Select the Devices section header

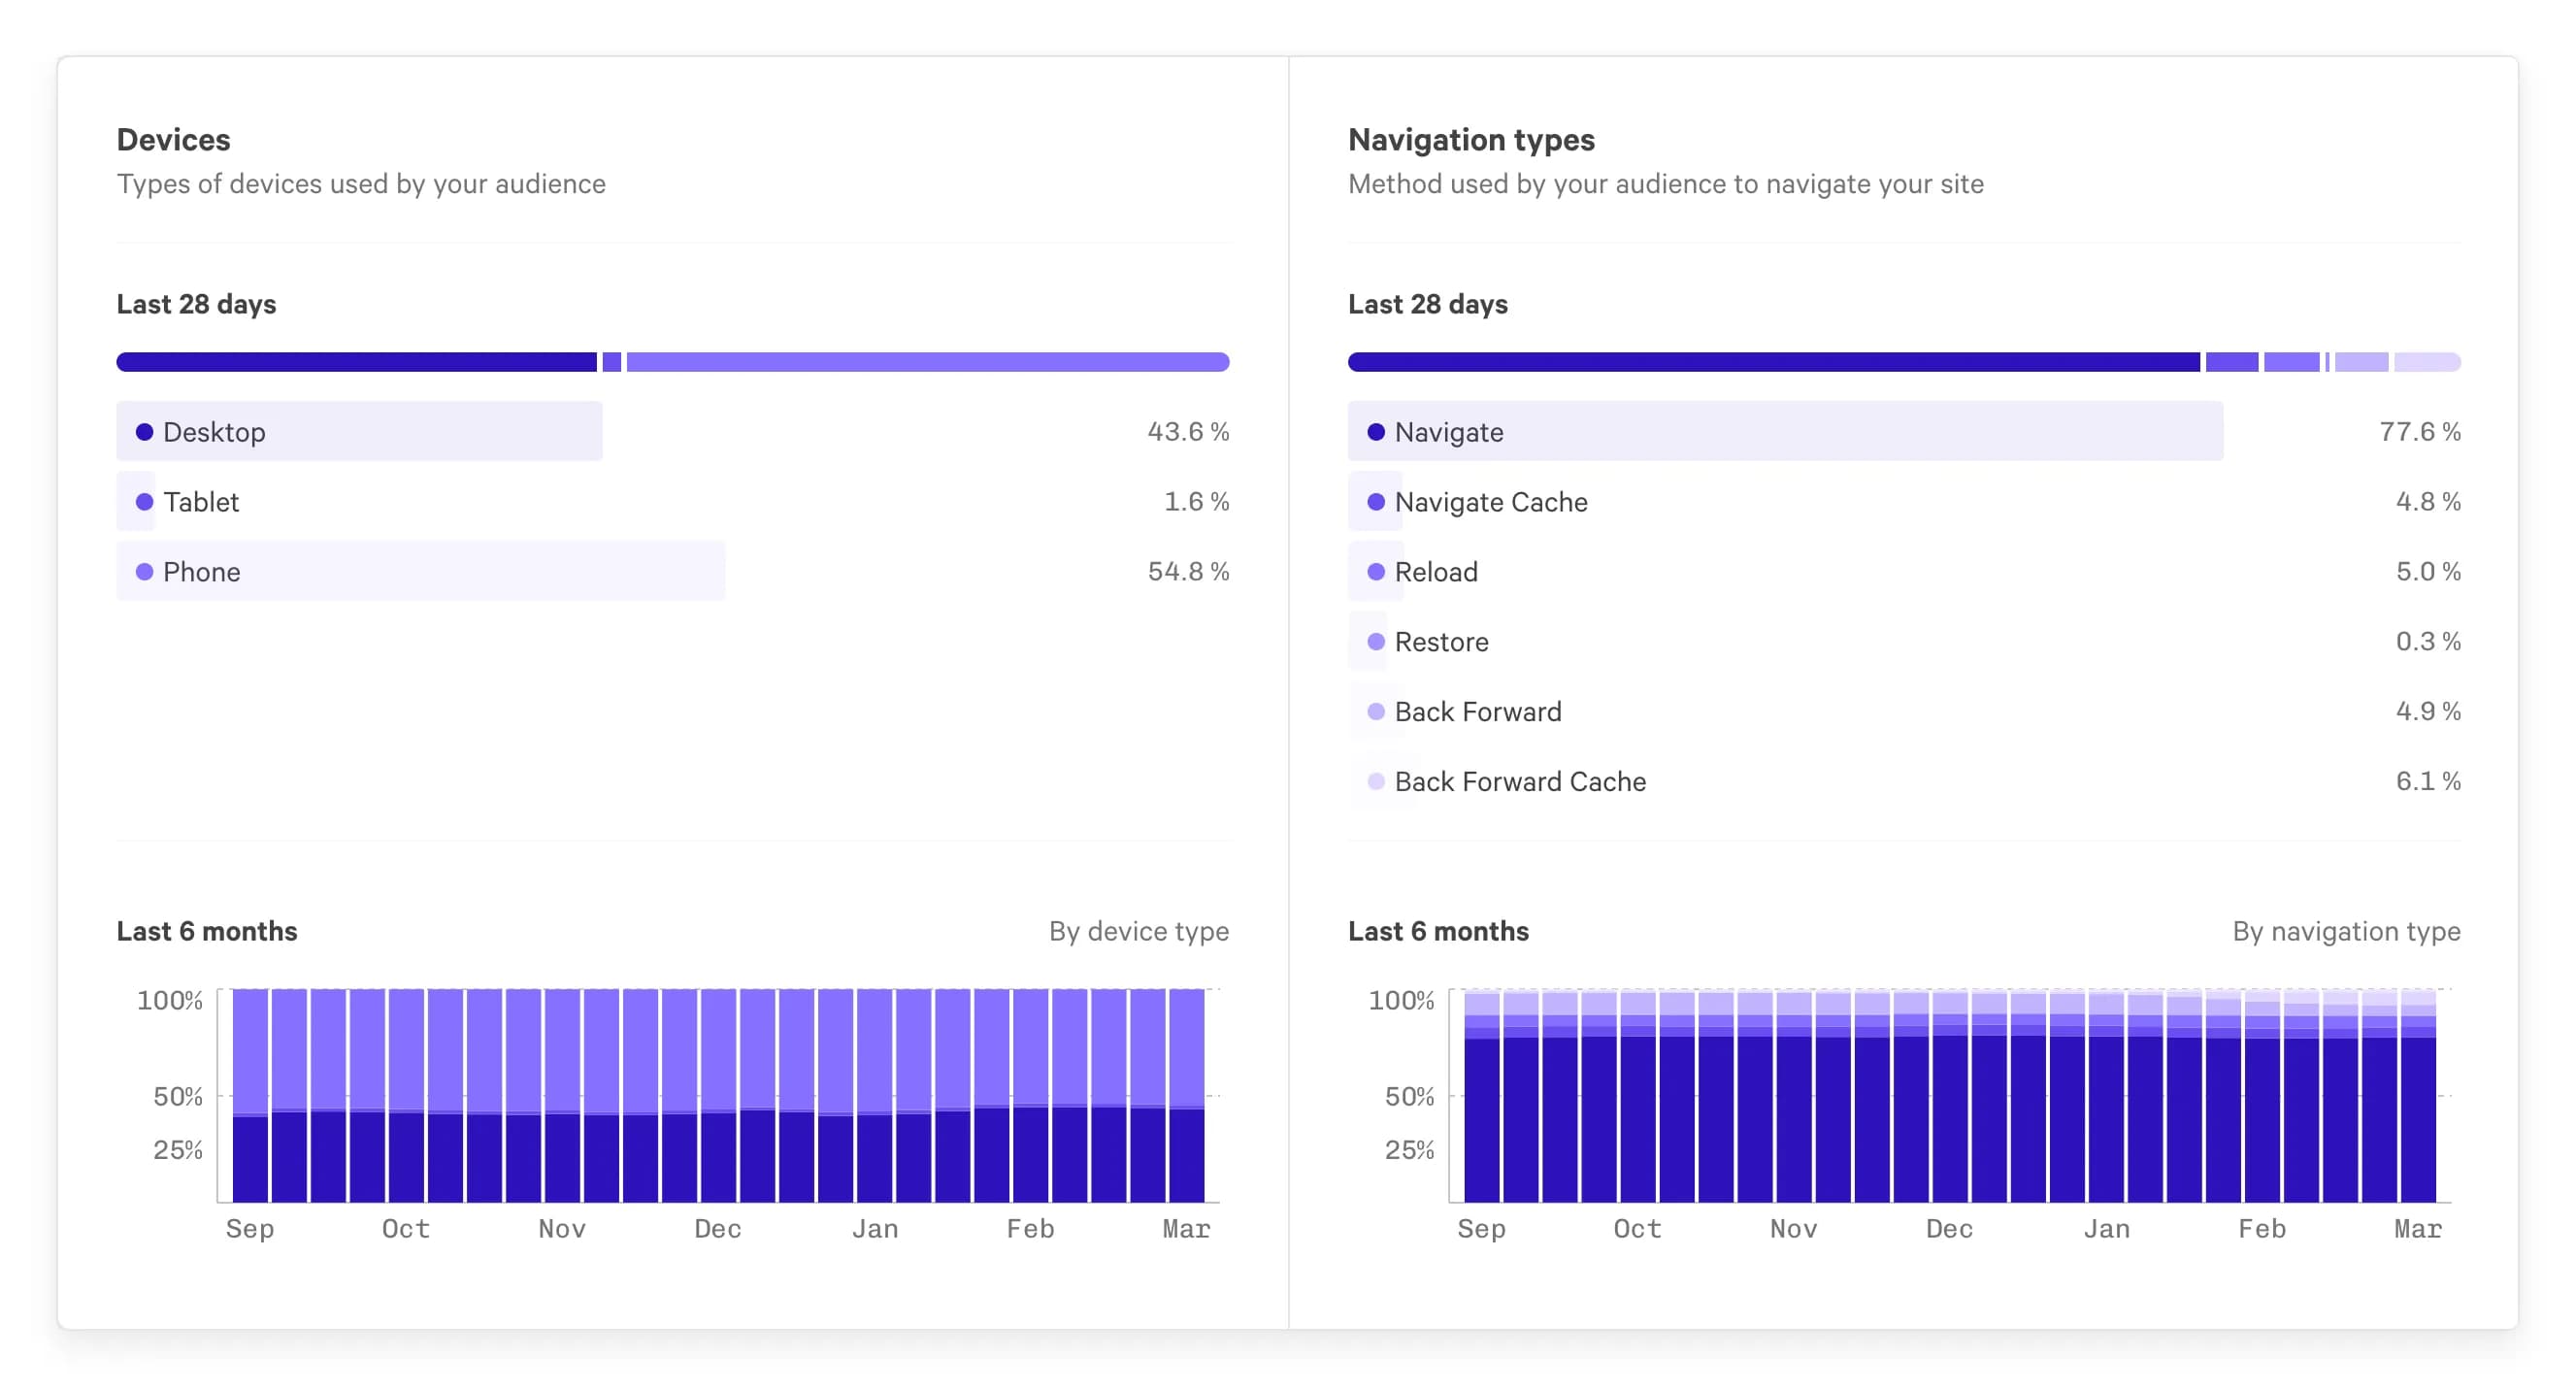tap(173, 139)
